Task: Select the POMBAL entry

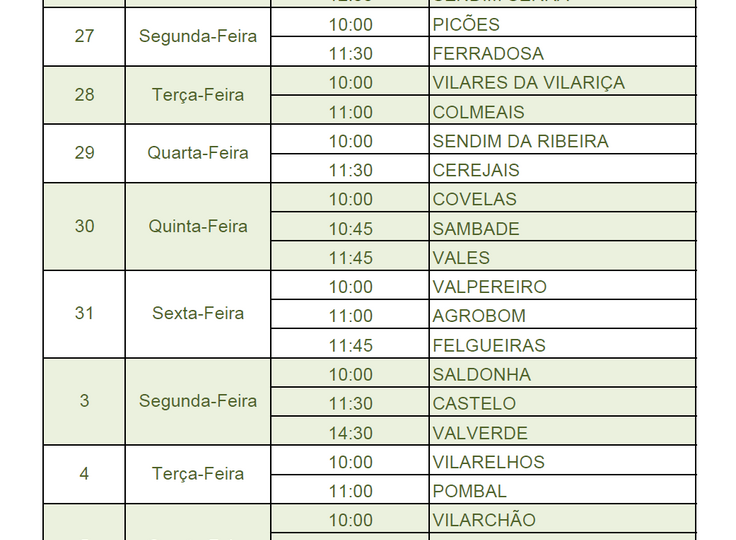Action: tap(562, 490)
